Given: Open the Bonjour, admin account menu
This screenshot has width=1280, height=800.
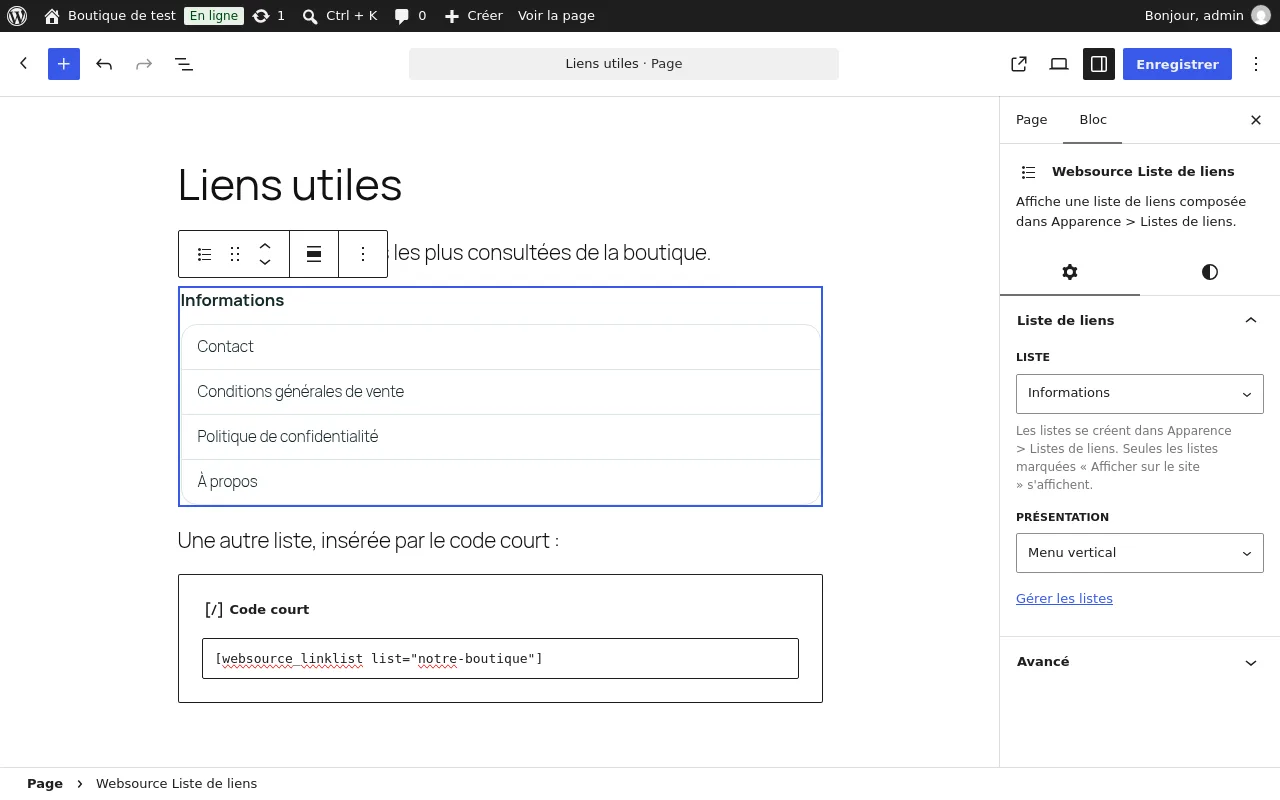Looking at the screenshot, I should [1207, 16].
